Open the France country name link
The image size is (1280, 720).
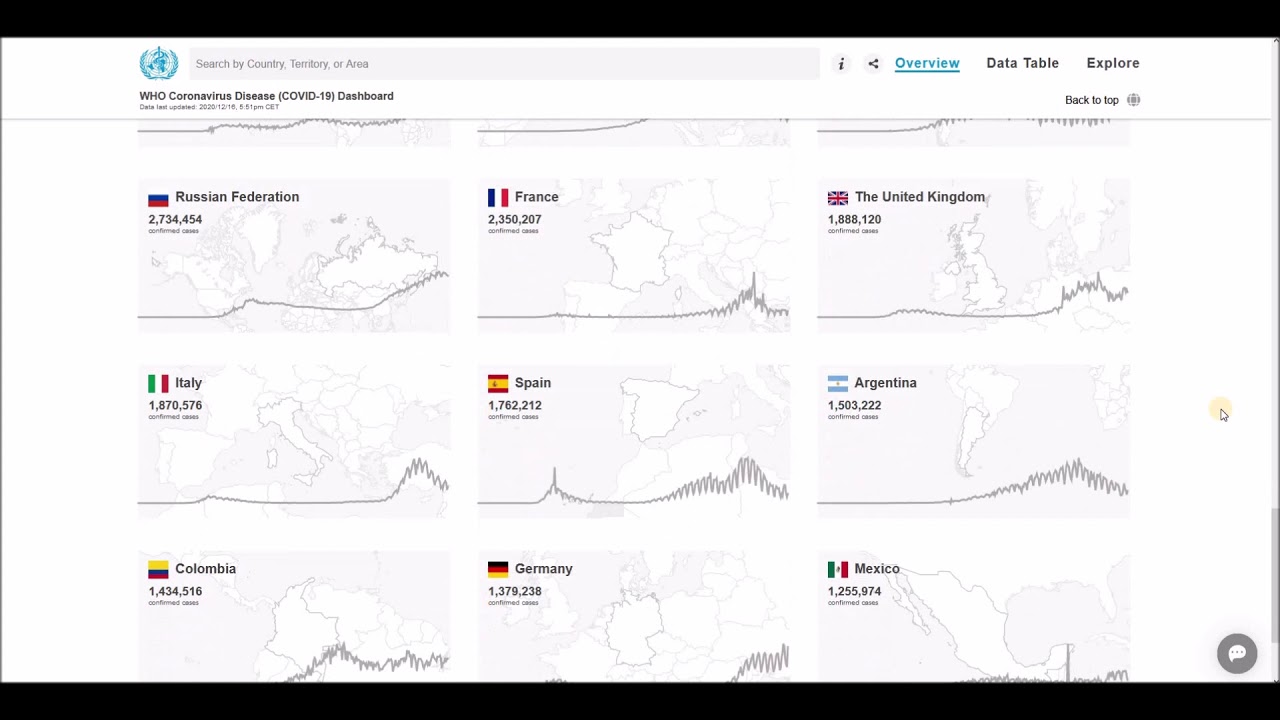pos(536,197)
